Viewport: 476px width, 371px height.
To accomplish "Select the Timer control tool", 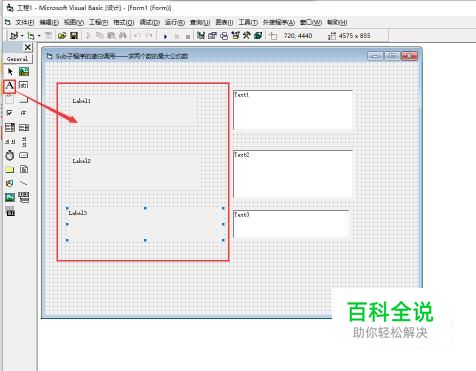I will [x=10, y=155].
